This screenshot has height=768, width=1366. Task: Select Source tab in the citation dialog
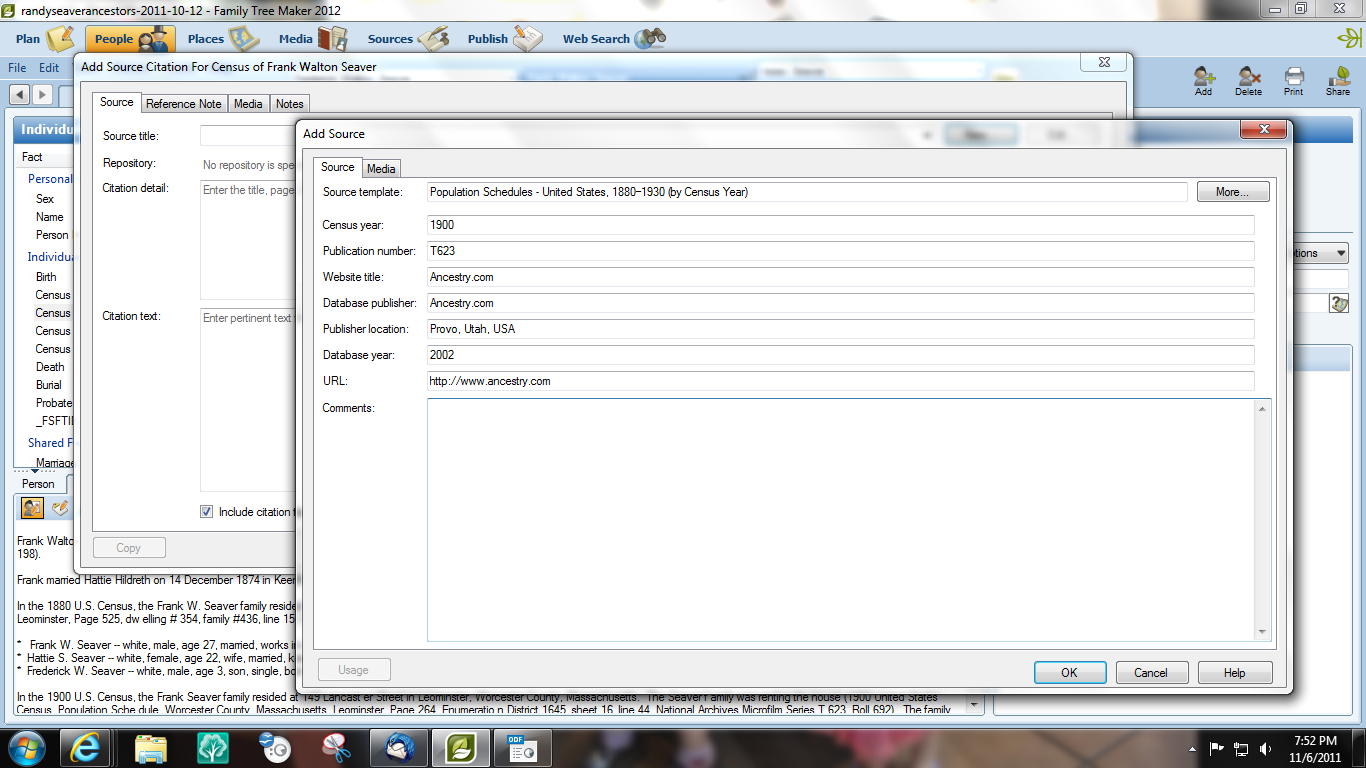click(x=116, y=102)
